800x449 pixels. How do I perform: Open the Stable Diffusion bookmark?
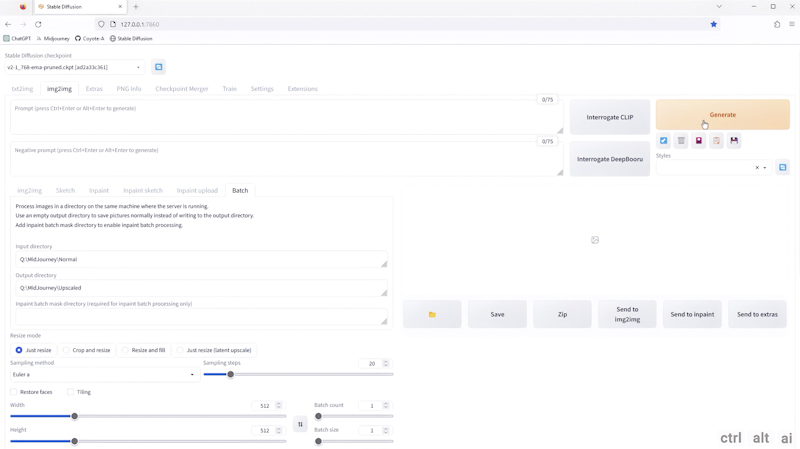131,38
